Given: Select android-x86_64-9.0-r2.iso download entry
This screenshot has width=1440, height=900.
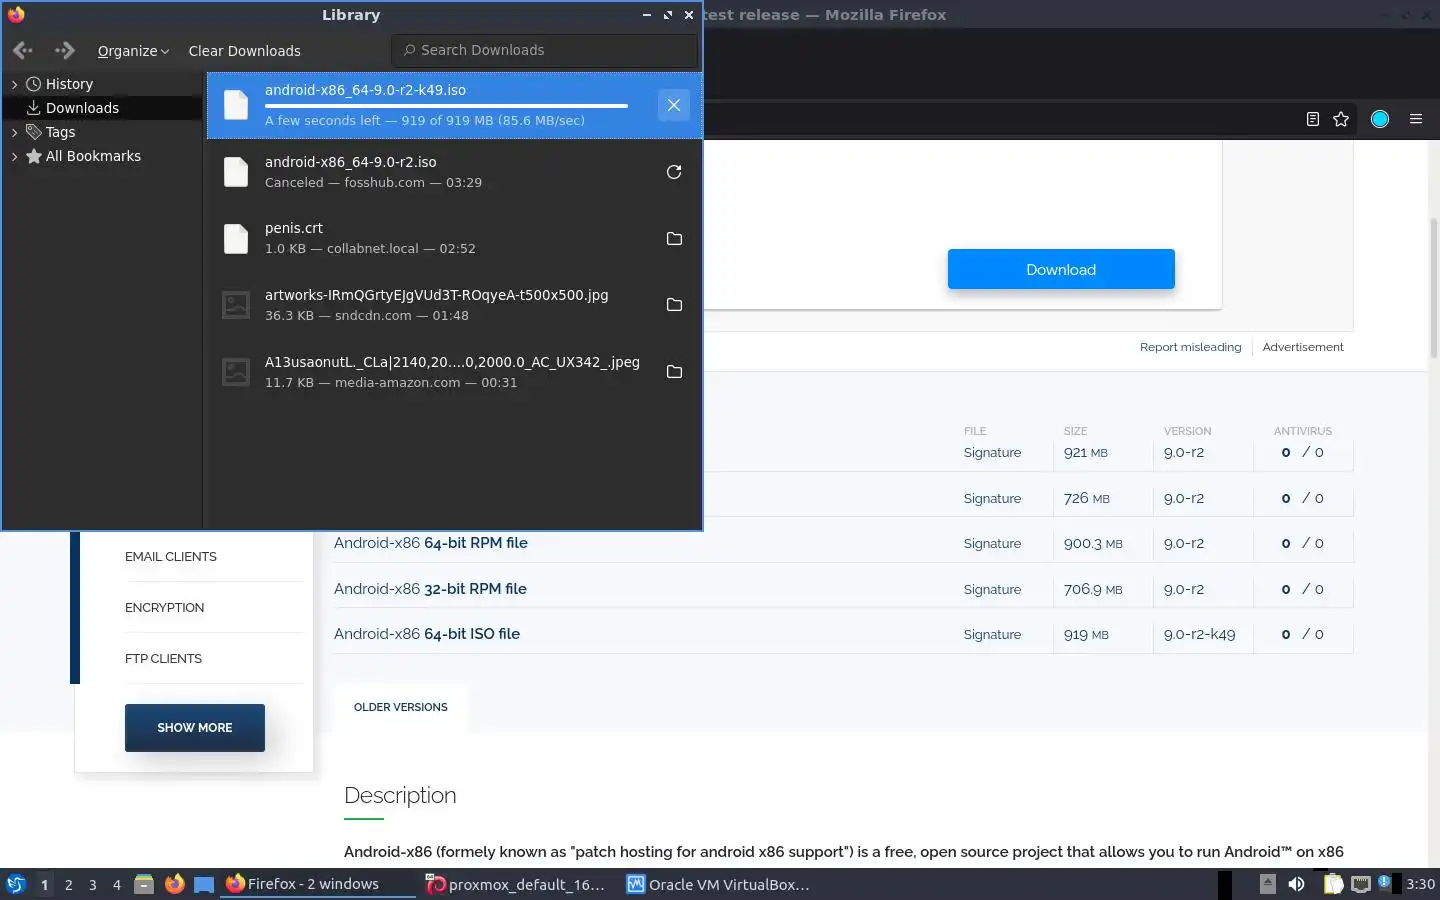Looking at the screenshot, I should (x=454, y=172).
